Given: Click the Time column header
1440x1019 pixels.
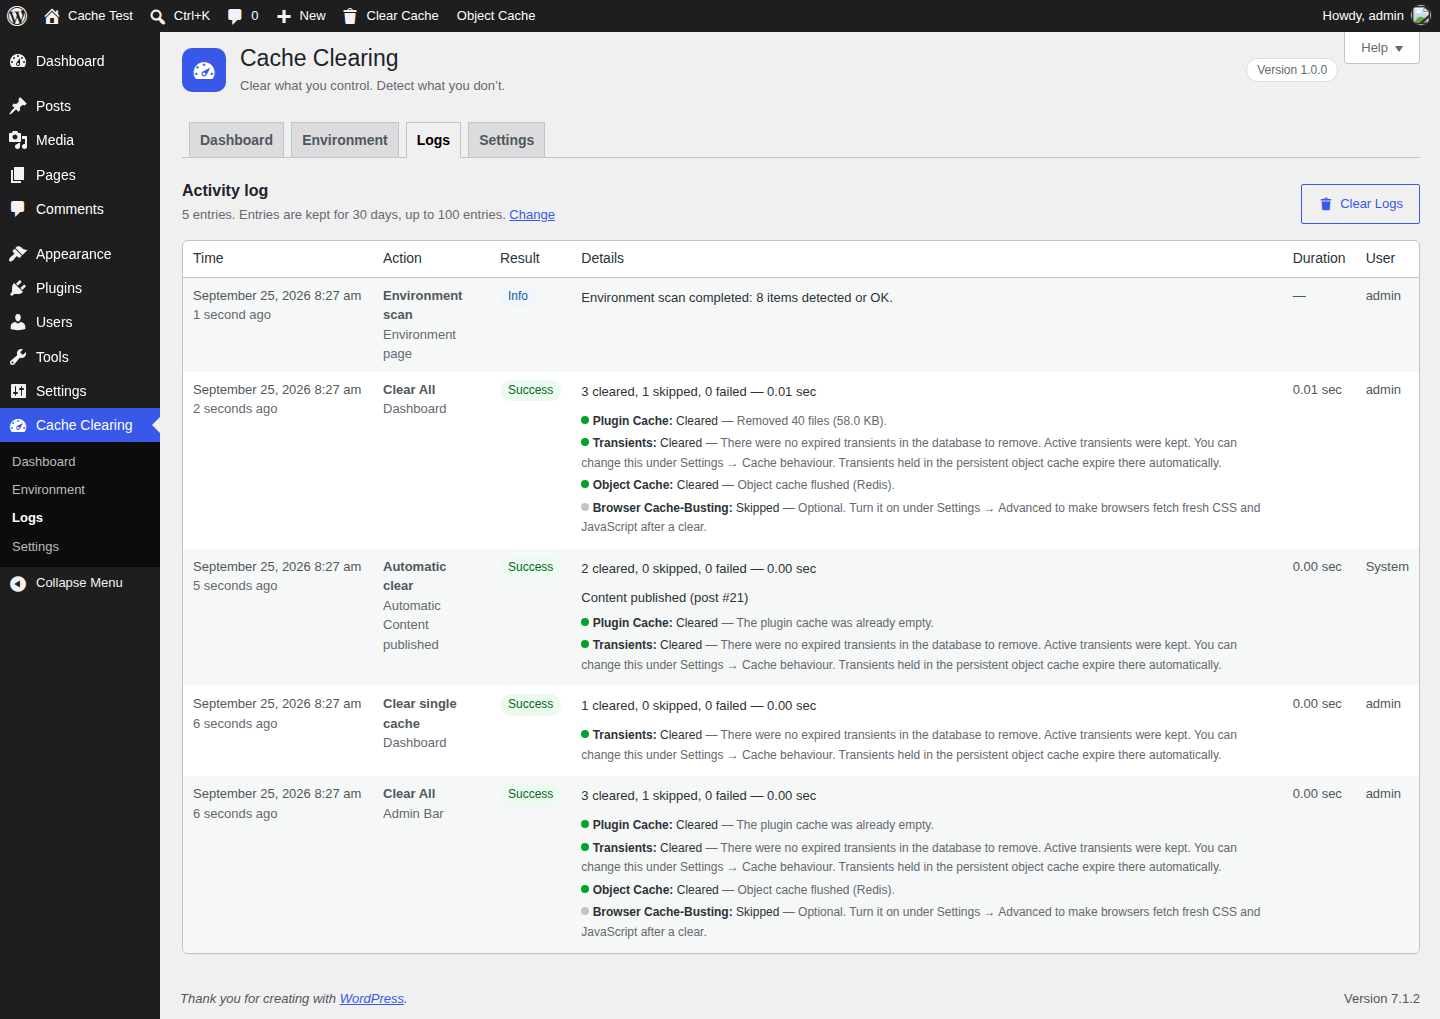Looking at the screenshot, I should point(208,258).
